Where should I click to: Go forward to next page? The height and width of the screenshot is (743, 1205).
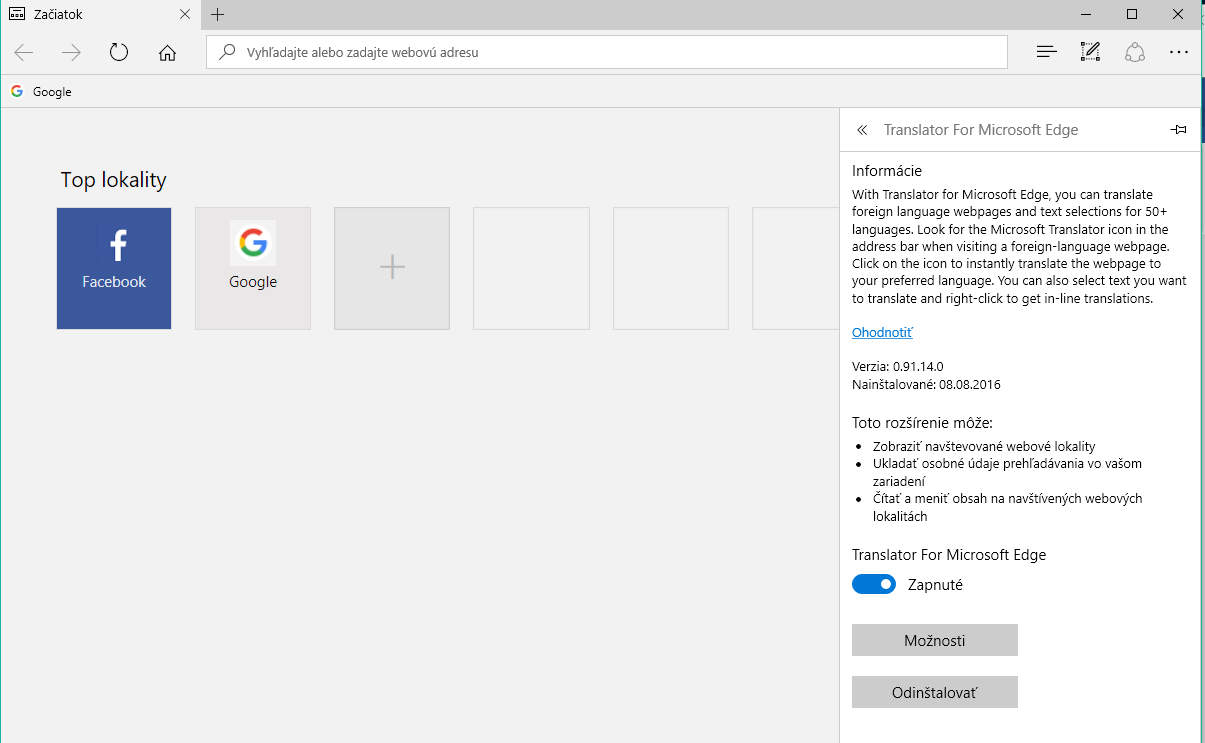click(71, 52)
